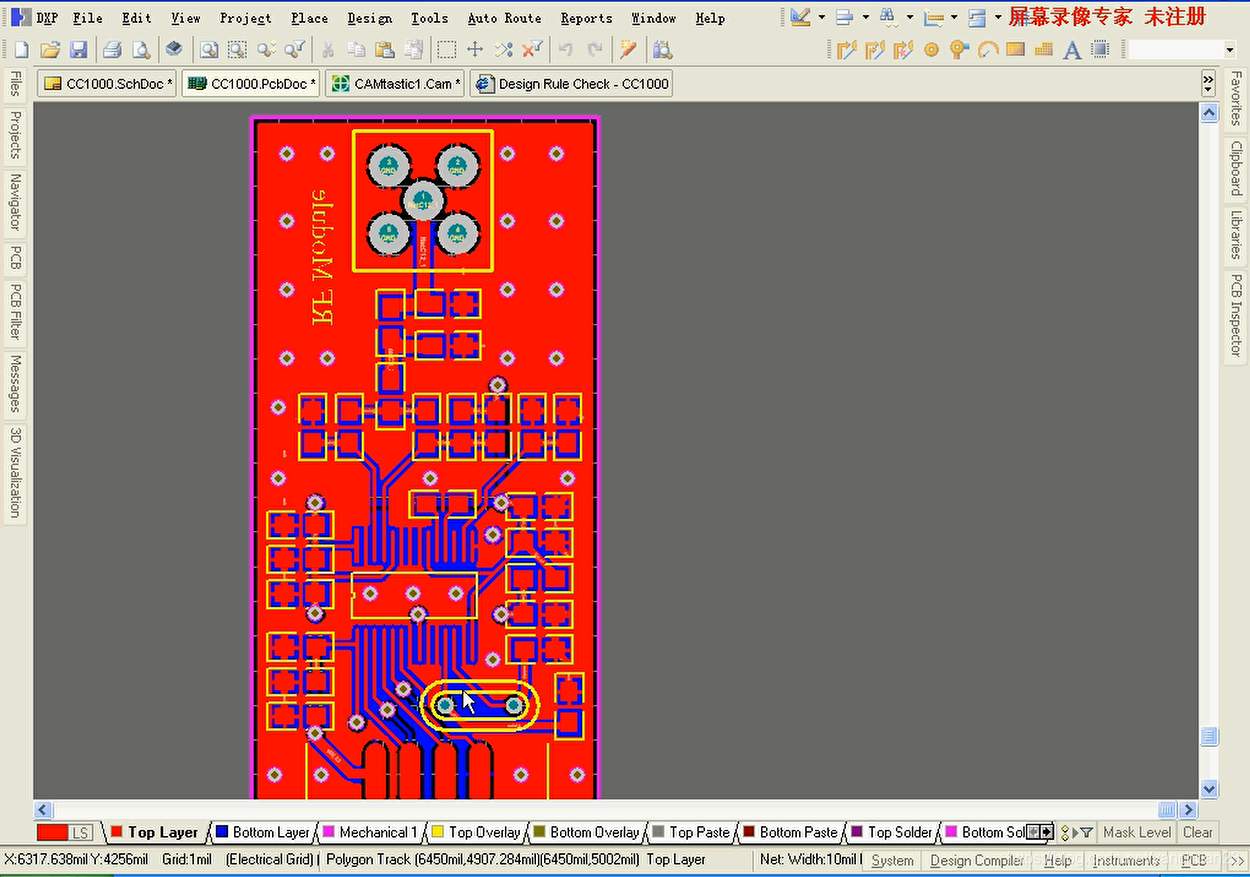Activate the move selection cross icon
The image size is (1250, 877).
tap(475, 49)
